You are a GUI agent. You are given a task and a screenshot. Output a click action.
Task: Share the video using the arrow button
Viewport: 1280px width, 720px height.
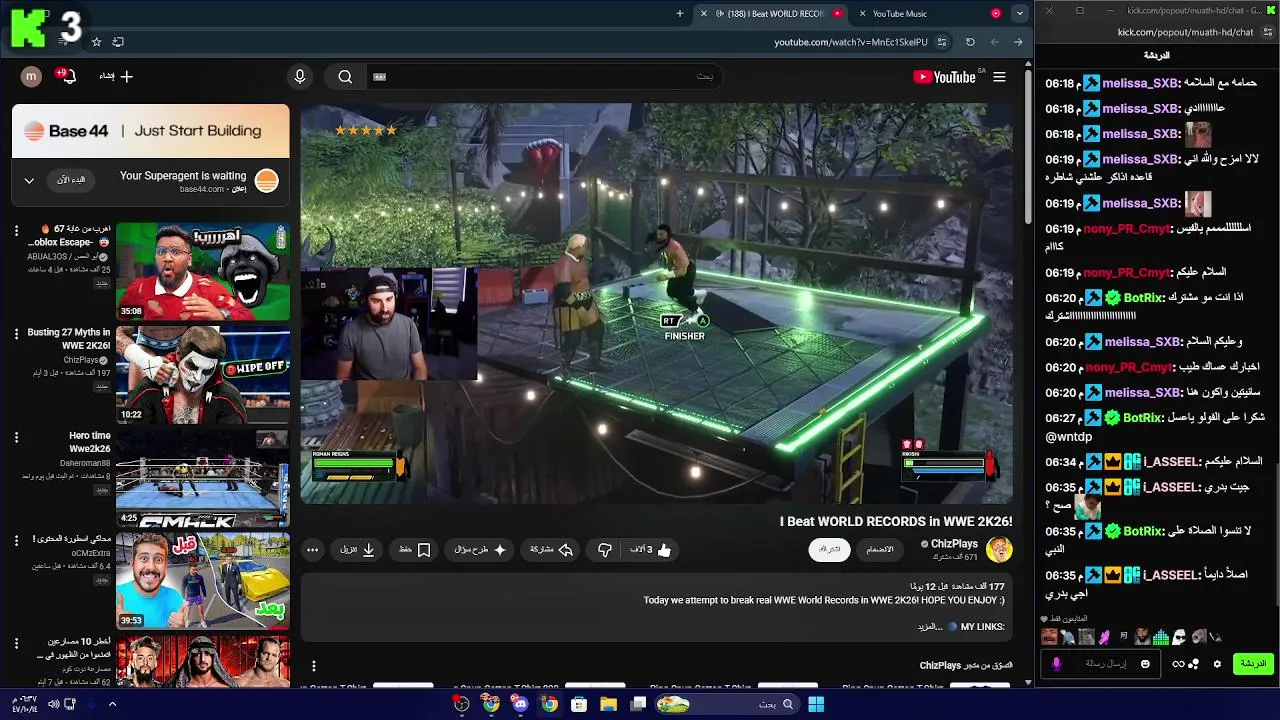[551, 550]
